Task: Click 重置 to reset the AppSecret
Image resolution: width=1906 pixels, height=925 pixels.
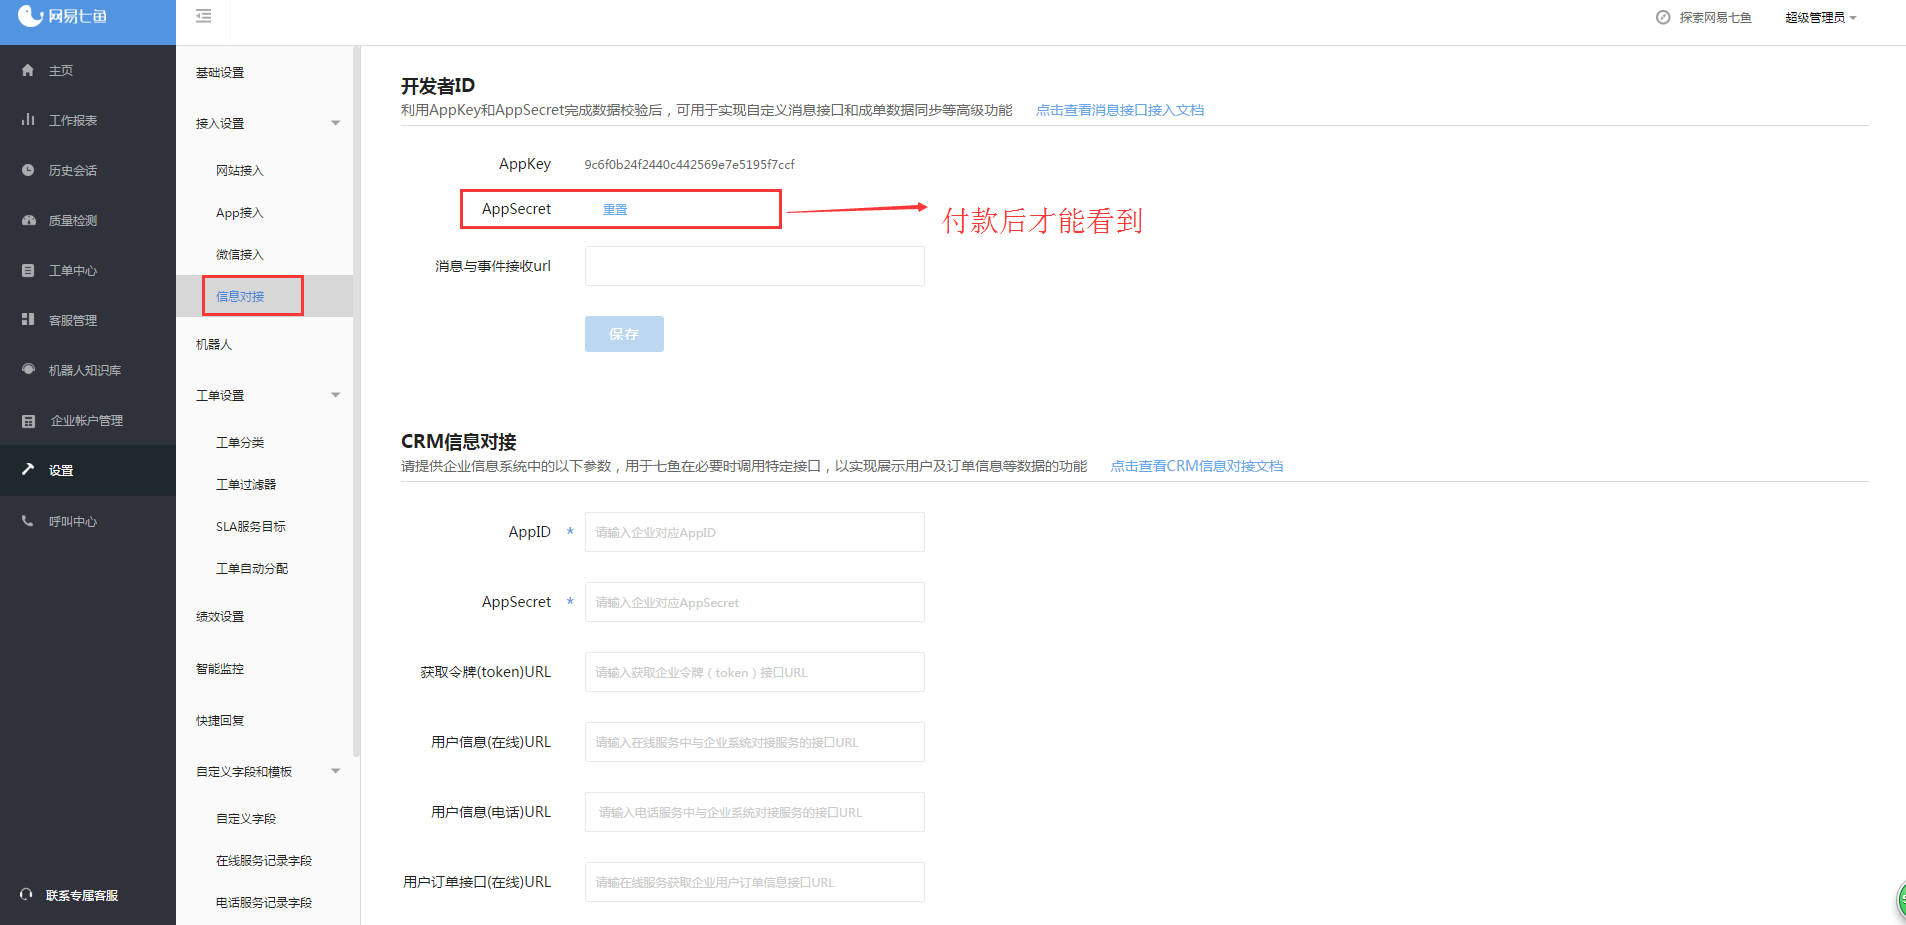Action: pos(615,209)
